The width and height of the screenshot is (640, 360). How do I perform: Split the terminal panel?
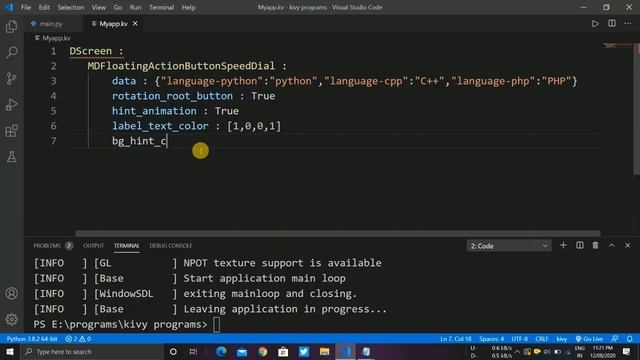580,245
